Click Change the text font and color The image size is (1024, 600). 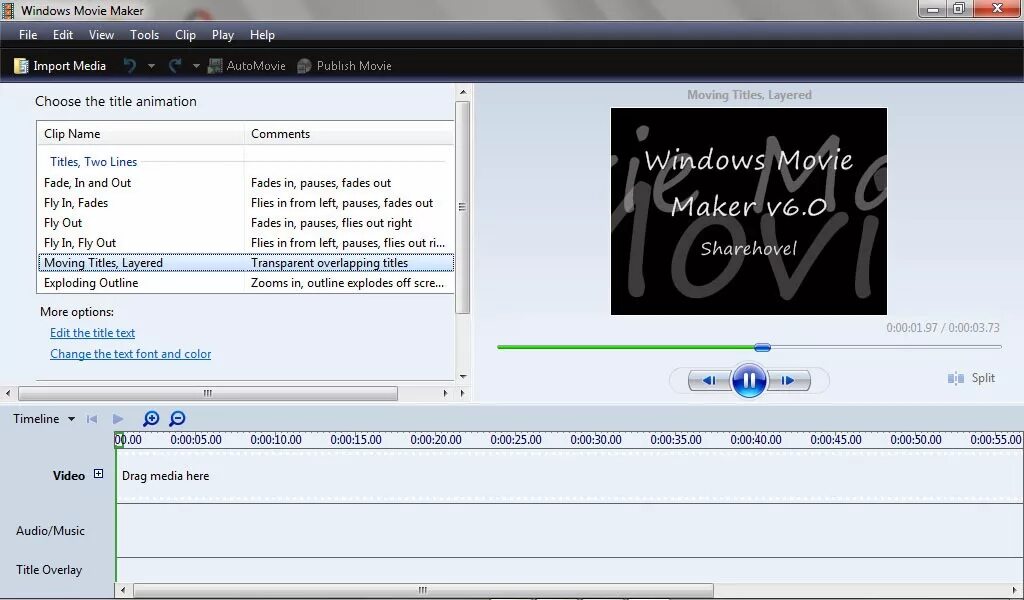tap(131, 354)
